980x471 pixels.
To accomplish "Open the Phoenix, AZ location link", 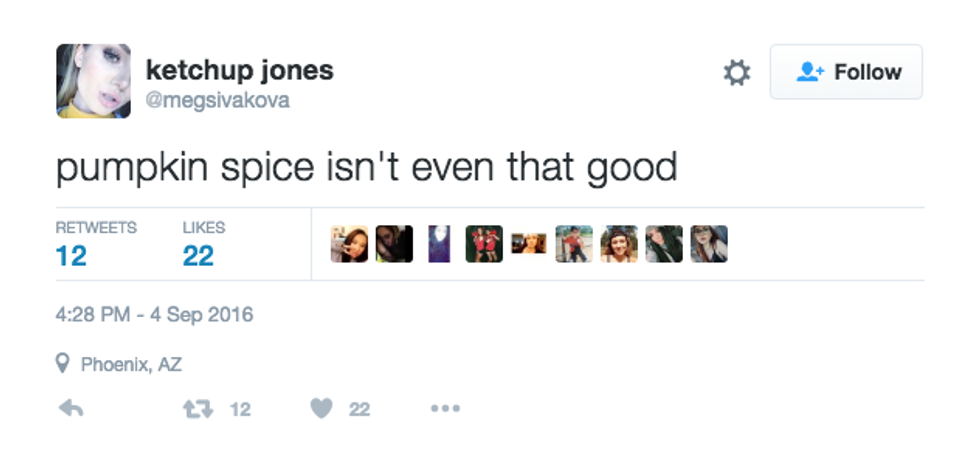I will pos(131,365).
